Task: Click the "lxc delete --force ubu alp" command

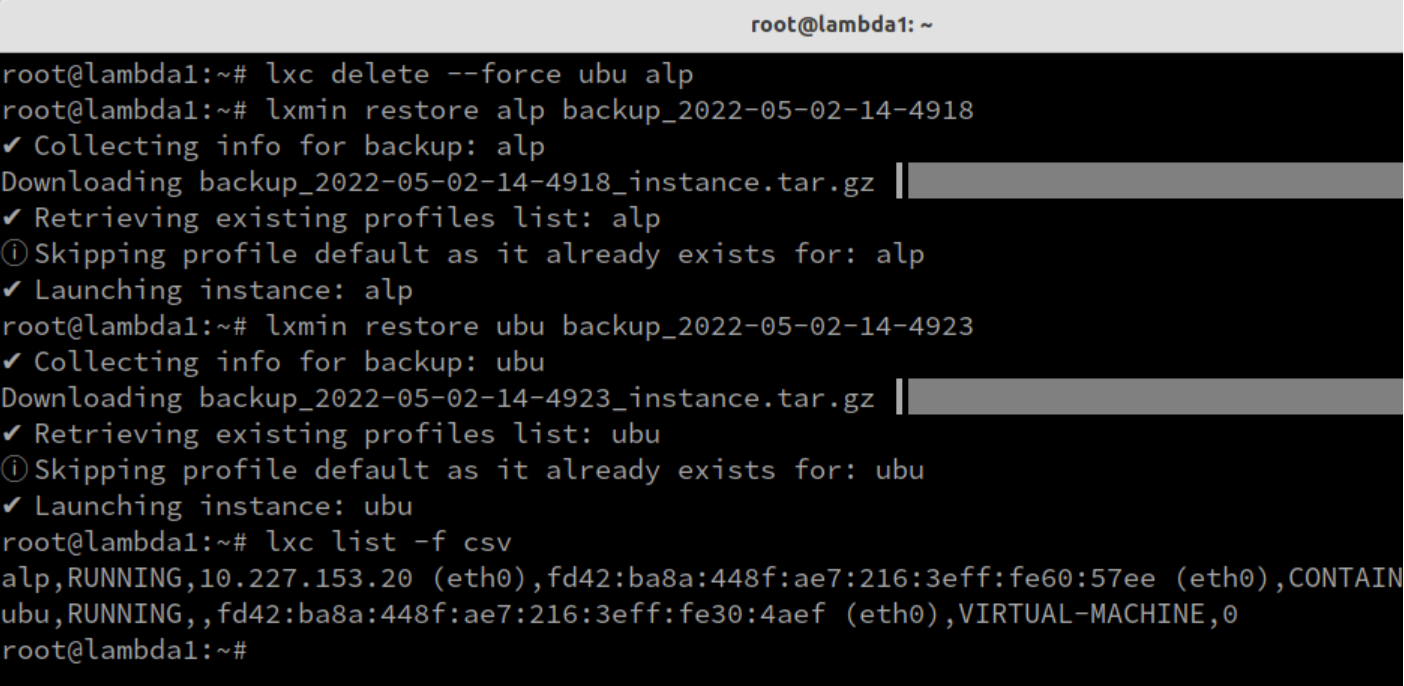Action: click(x=479, y=74)
